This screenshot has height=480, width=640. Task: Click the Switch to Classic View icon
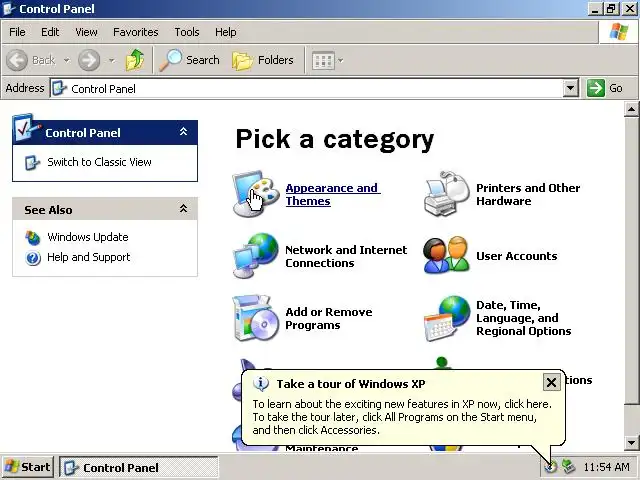[32, 162]
